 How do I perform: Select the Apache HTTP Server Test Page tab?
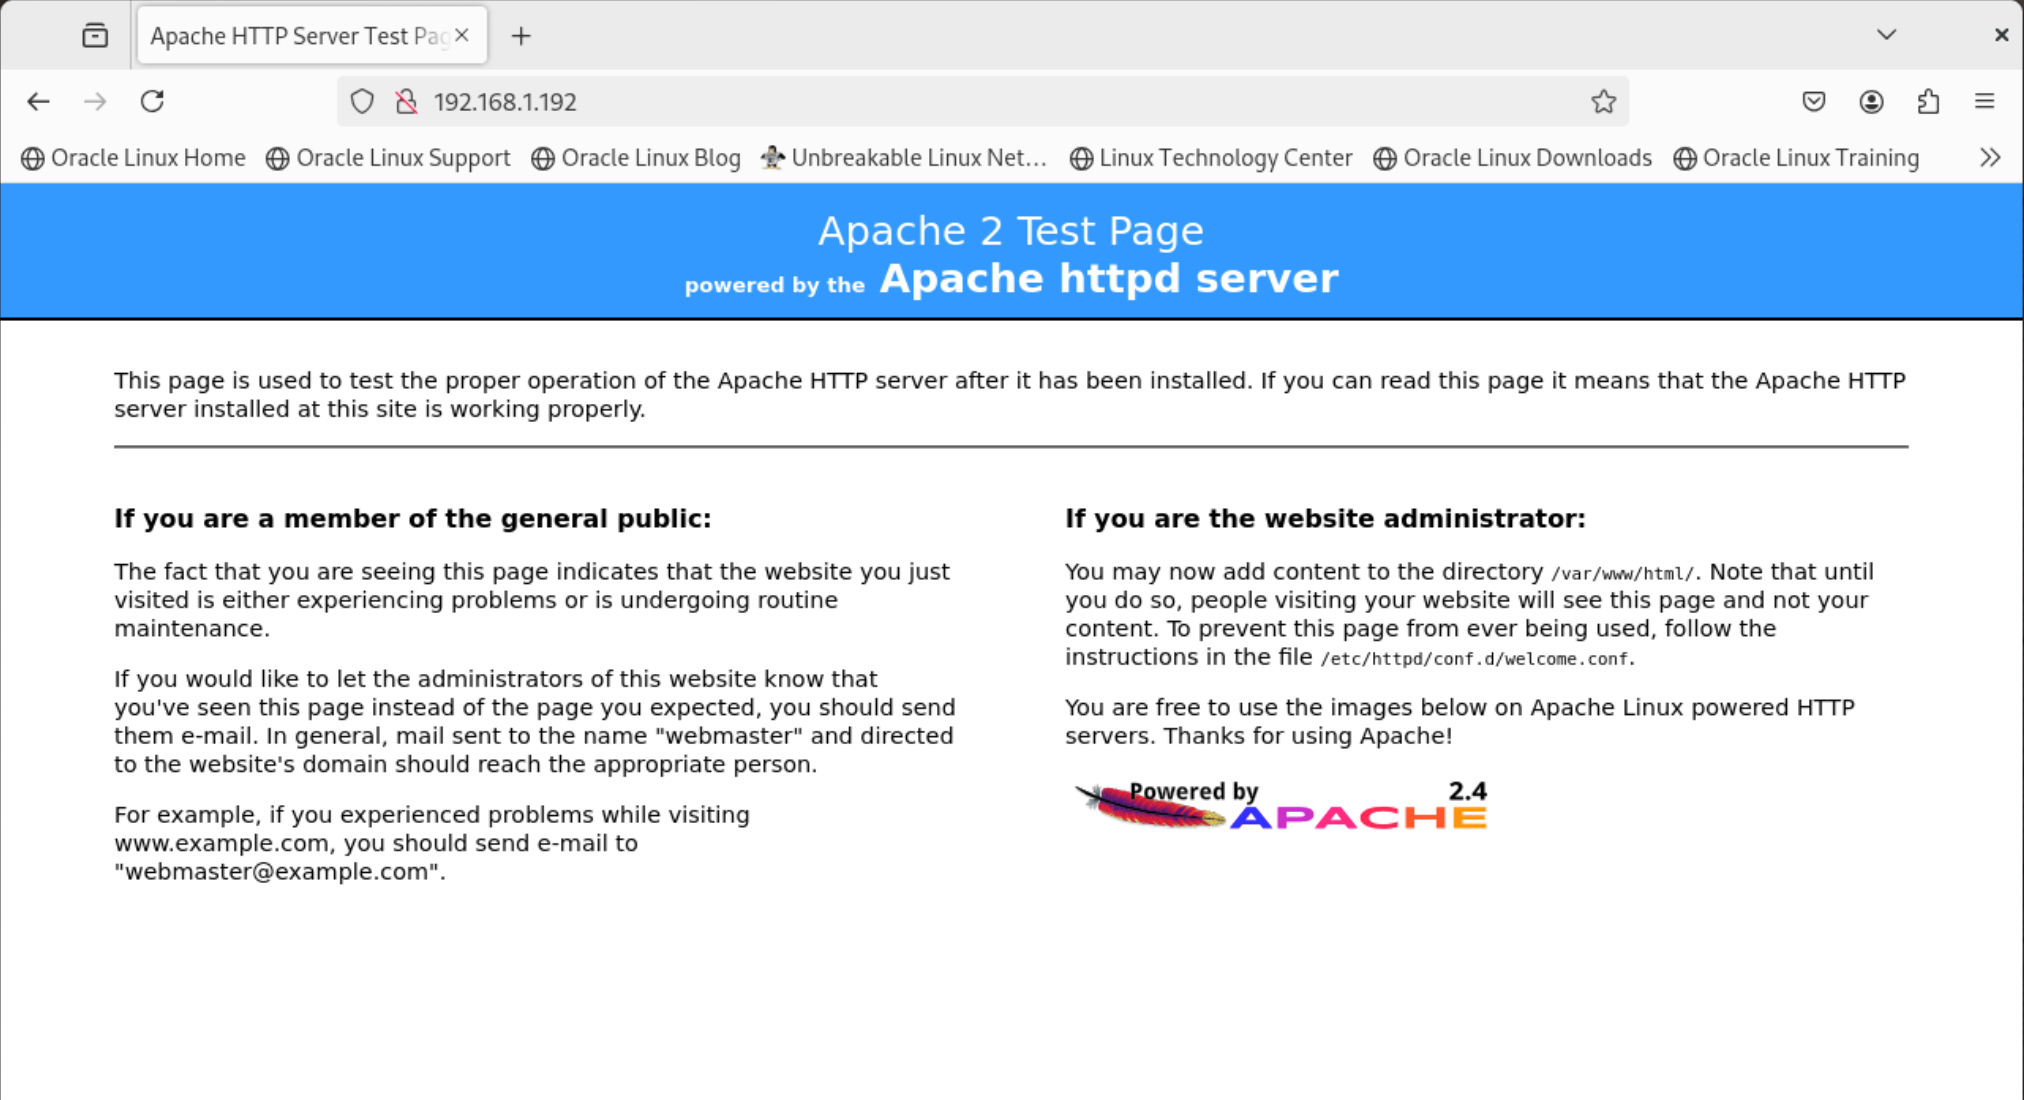click(298, 36)
